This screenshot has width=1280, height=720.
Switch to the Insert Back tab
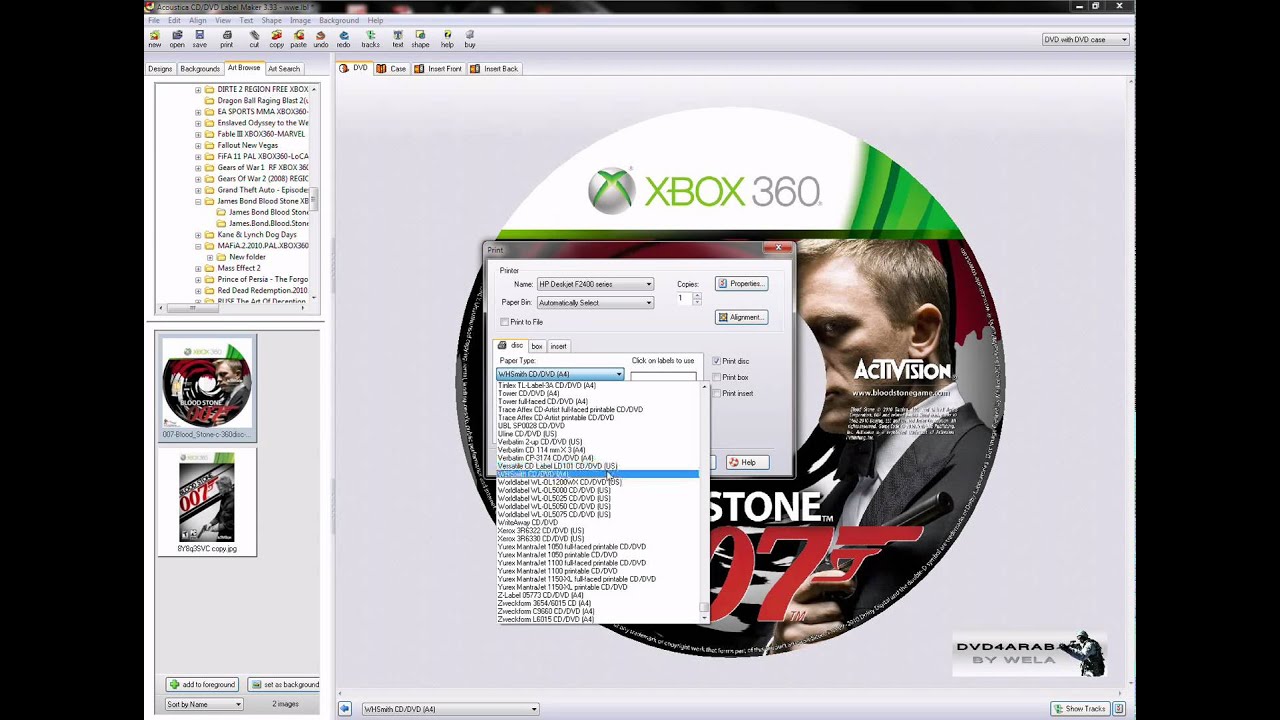494,69
